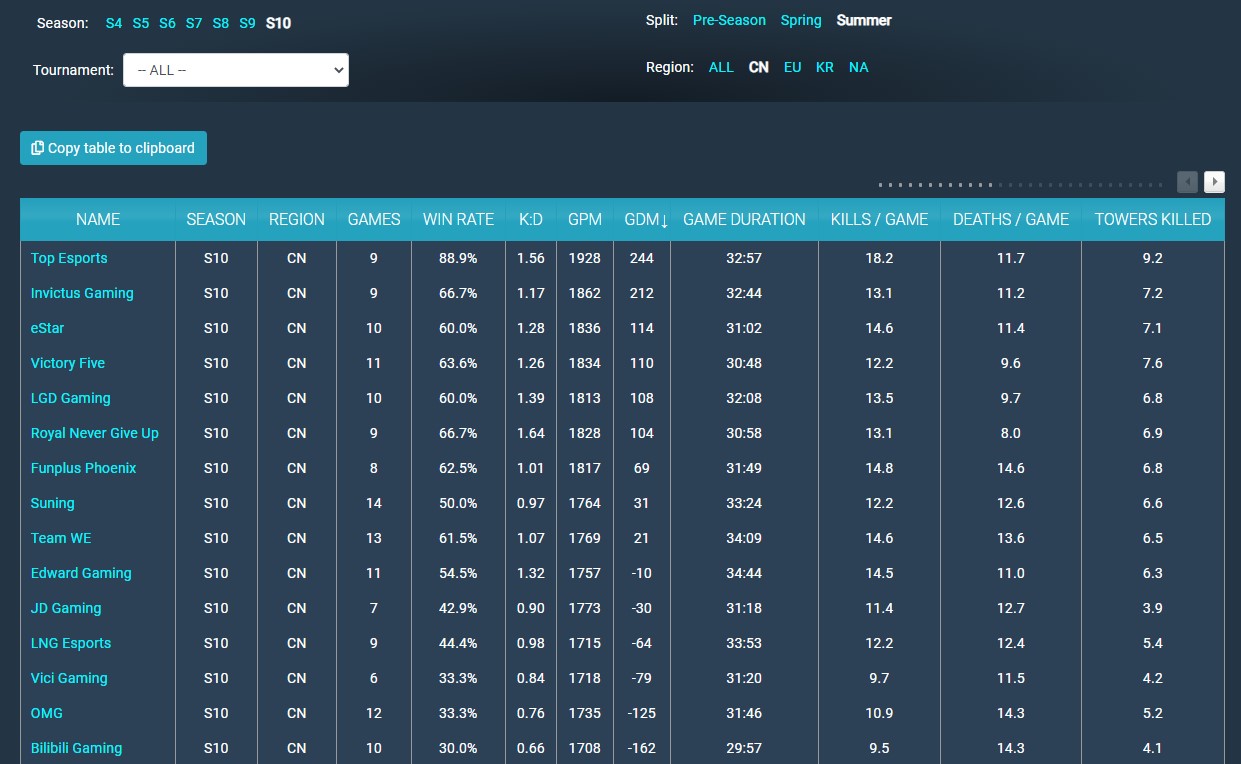
Task: Open LNG Esports team link
Action: click(x=71, y=643)
